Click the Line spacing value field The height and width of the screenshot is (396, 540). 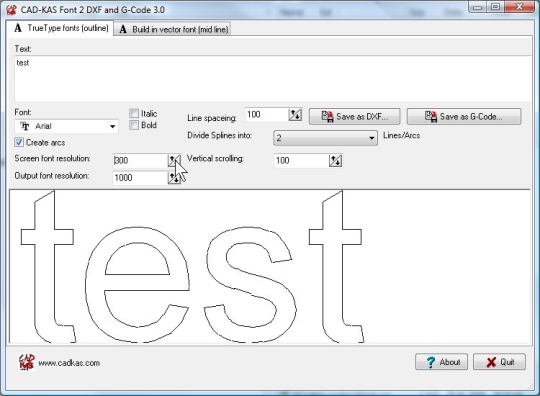click(267, 115)
